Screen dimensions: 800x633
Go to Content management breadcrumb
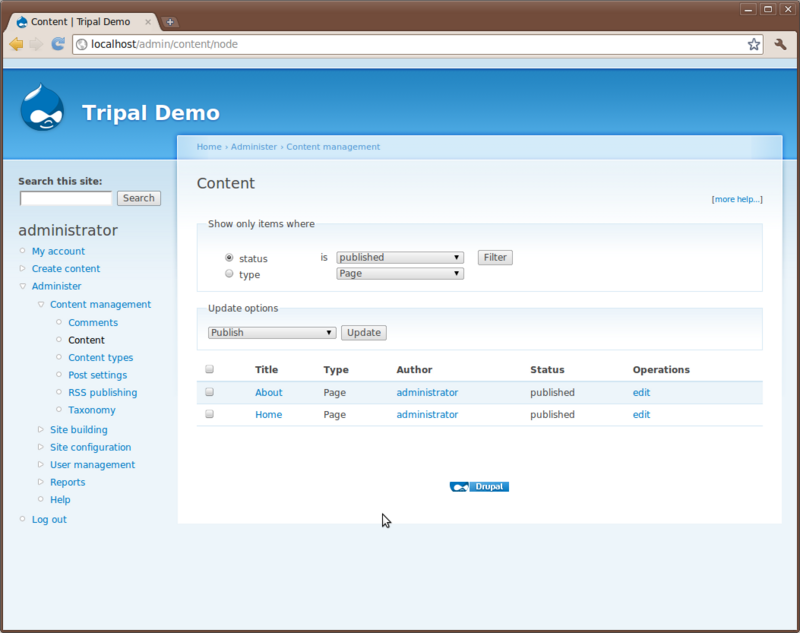point(333,147)
